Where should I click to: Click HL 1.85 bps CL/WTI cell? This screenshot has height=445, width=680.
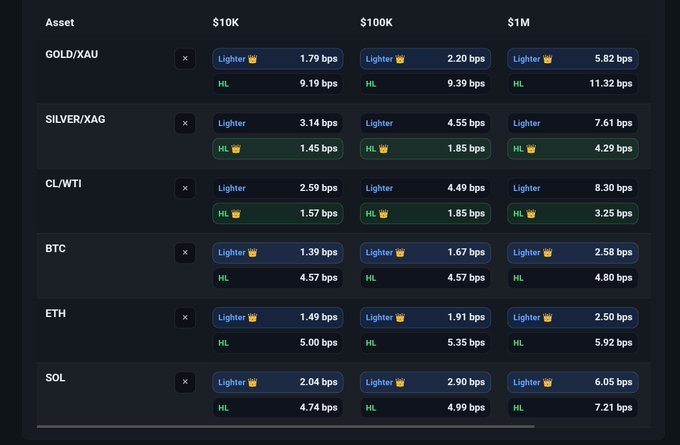point(425,213)
